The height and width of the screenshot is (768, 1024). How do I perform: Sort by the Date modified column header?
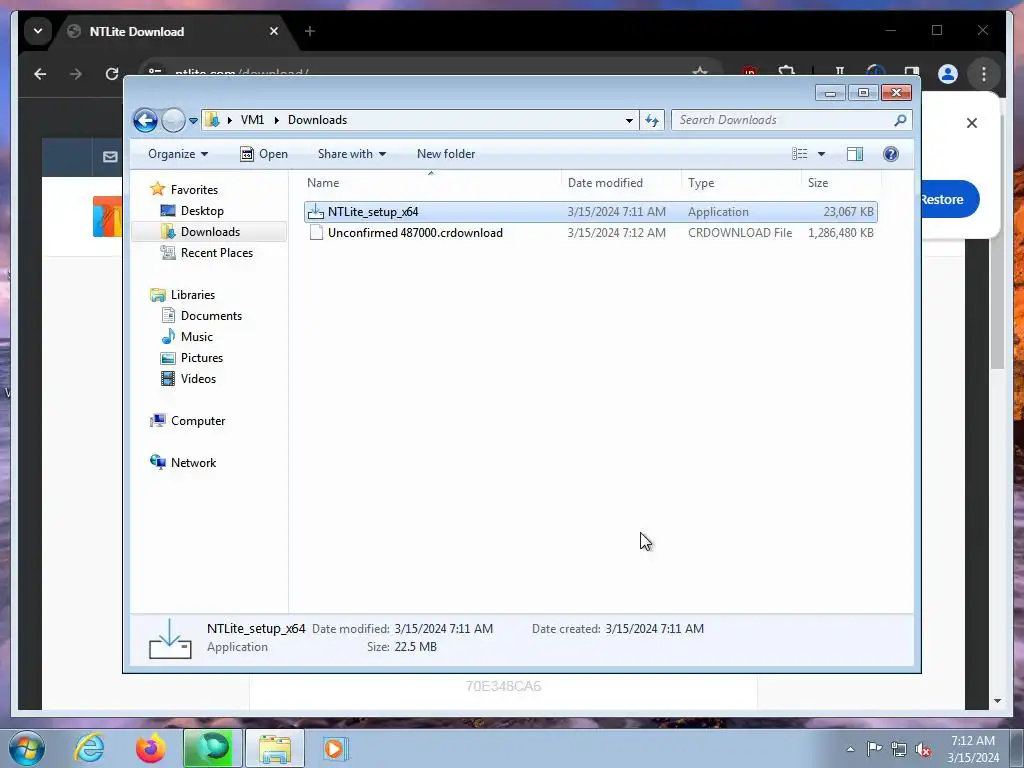click(621, 183)
